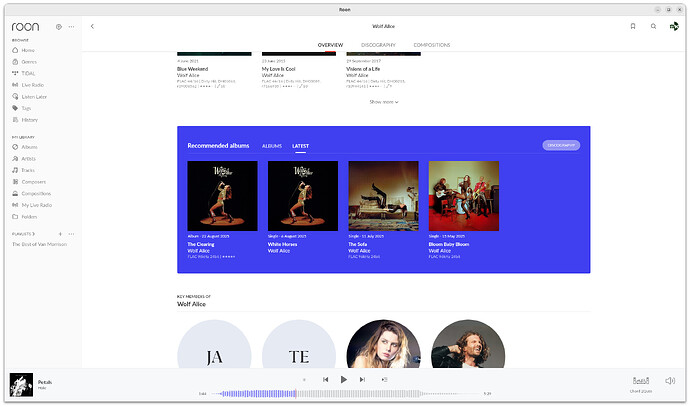Open the sidebar more-options menu near logo
Viewport: 690px width, 407px height.
71,27
